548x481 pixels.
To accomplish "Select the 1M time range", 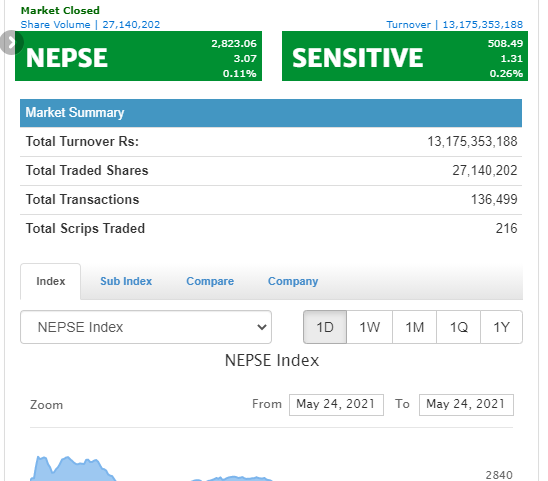I will [414, 327].
